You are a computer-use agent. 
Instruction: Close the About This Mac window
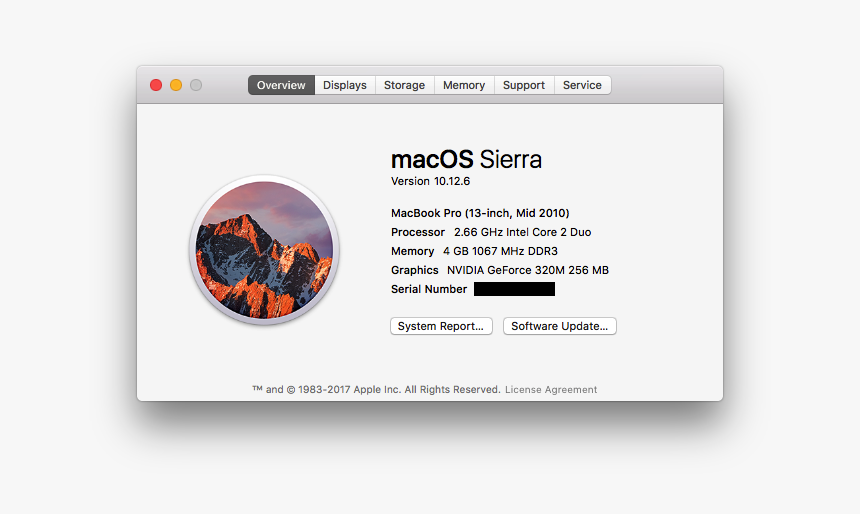(156, 85)
